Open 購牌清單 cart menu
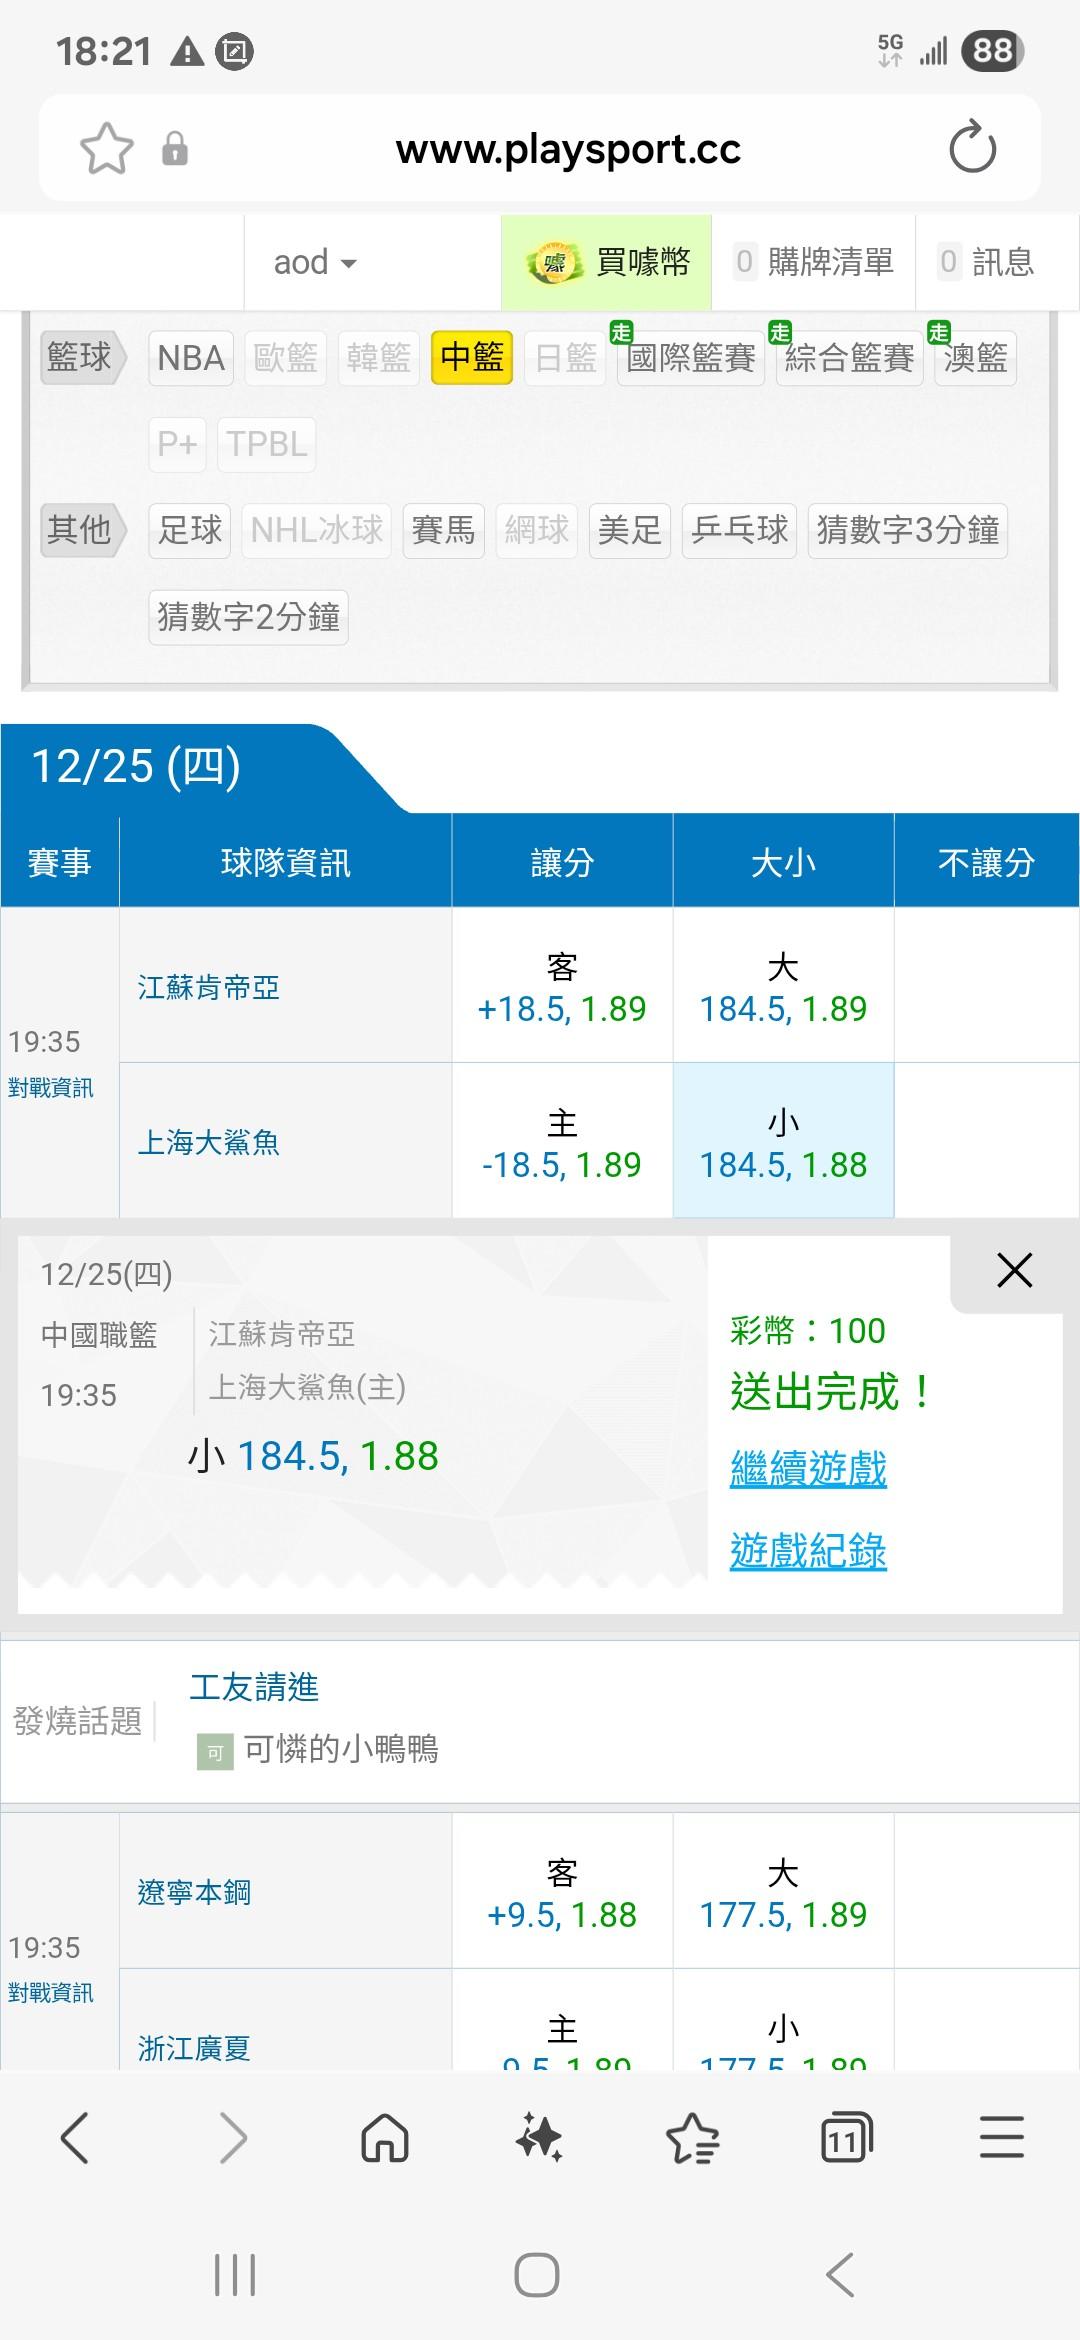The width and height of the screenshot is (1080, 2340). pyautogui.click(x=814, y=263)
